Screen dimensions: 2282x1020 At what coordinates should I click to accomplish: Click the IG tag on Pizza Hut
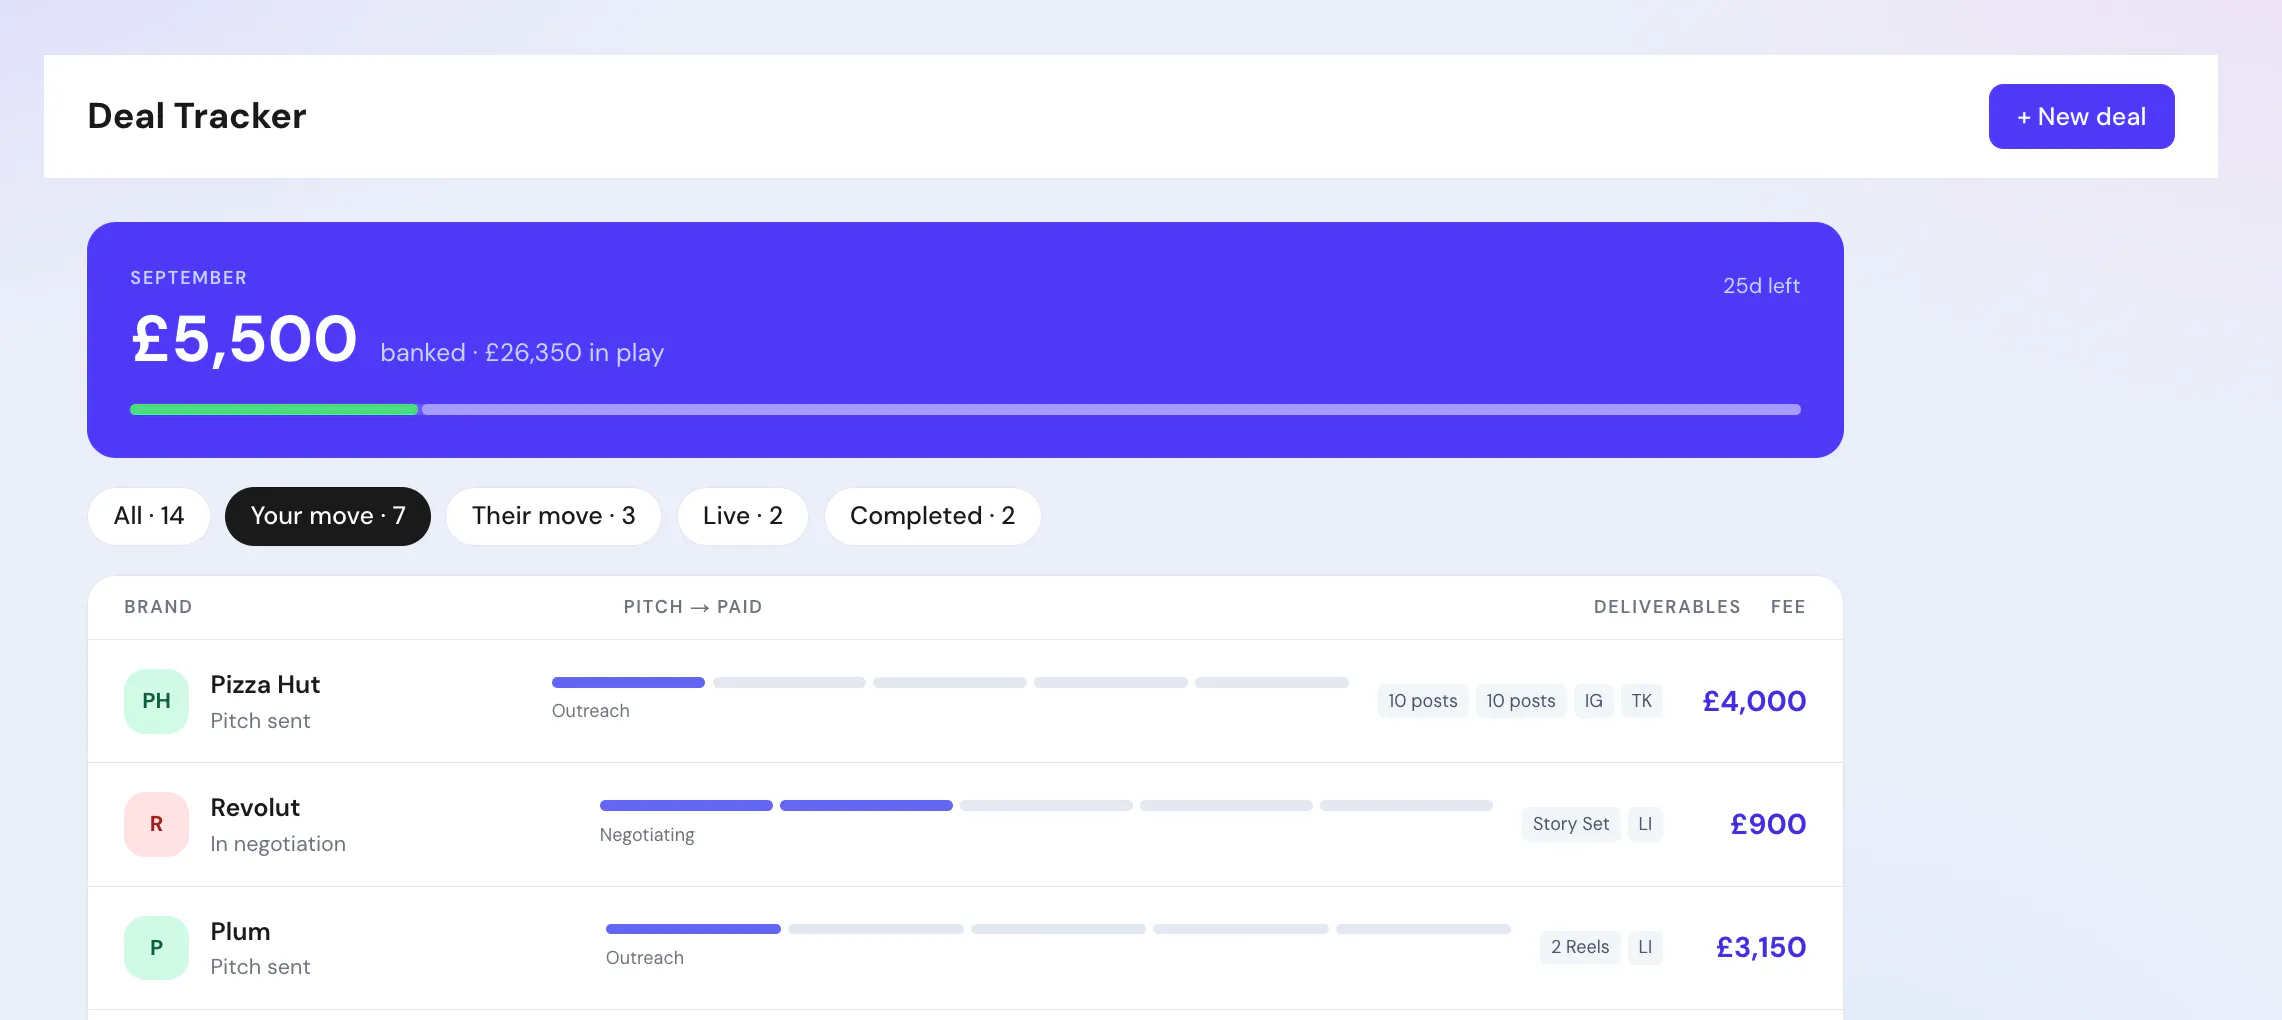(x=1594, y=701)
